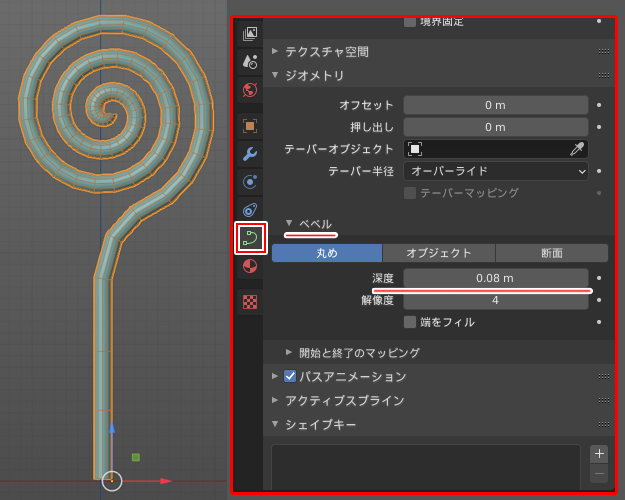Viewport: 625px width, 500px height.
Task: Click the 深度 value field
Action: pyautogui.click(x=495, y=278)
